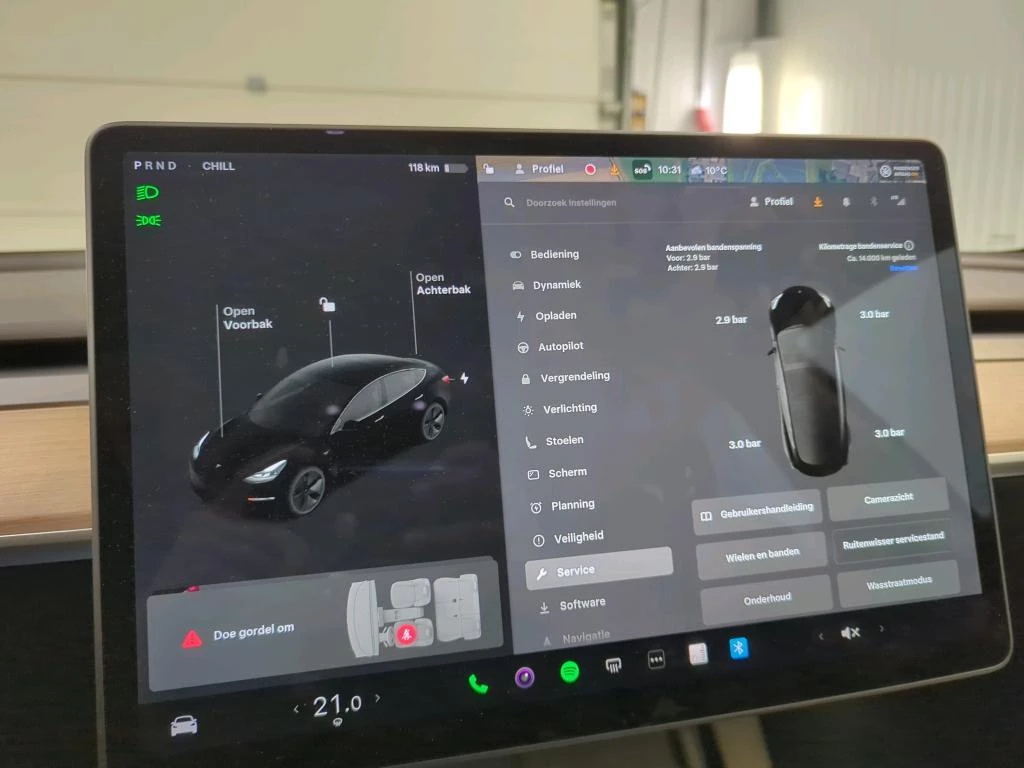Tap the padlock icon in the top status bar

489,170
